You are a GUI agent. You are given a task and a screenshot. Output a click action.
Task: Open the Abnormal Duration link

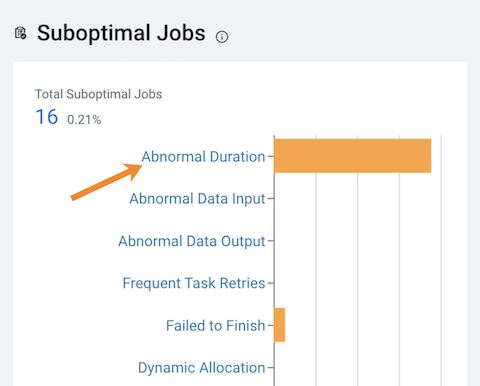[x=203, y=157]
